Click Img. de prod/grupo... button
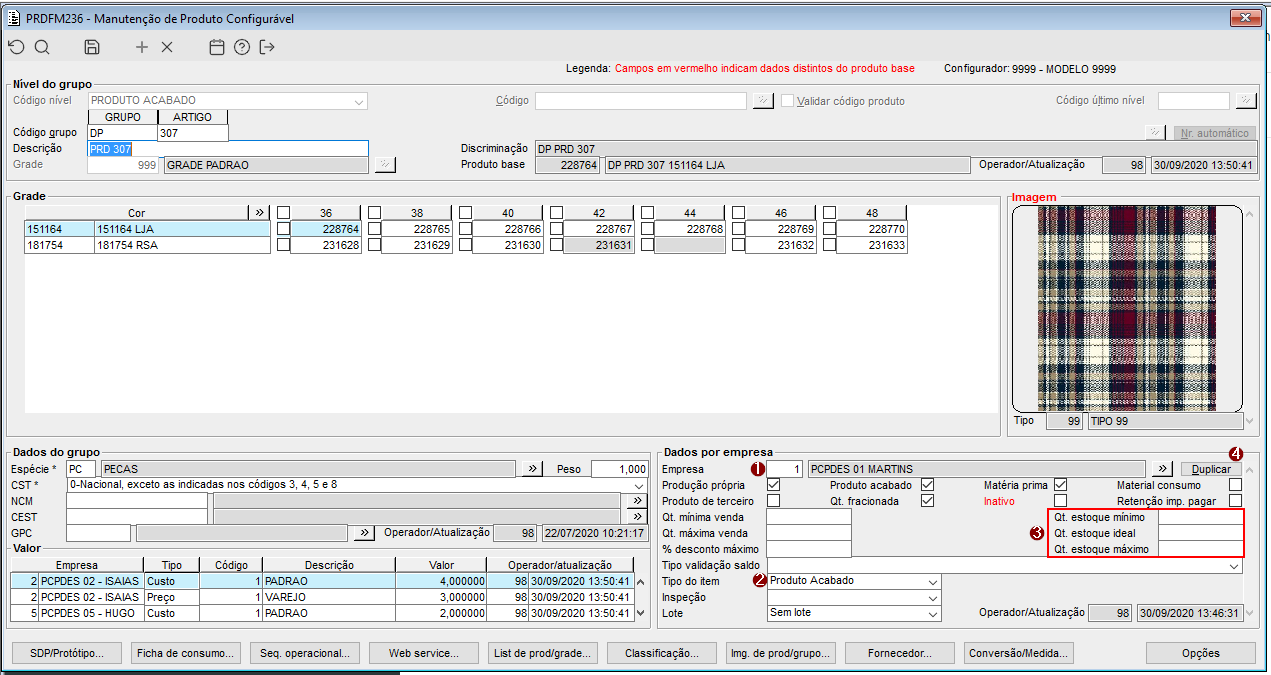This screenshot has height=675, width=1271. (x=781, y=653)
